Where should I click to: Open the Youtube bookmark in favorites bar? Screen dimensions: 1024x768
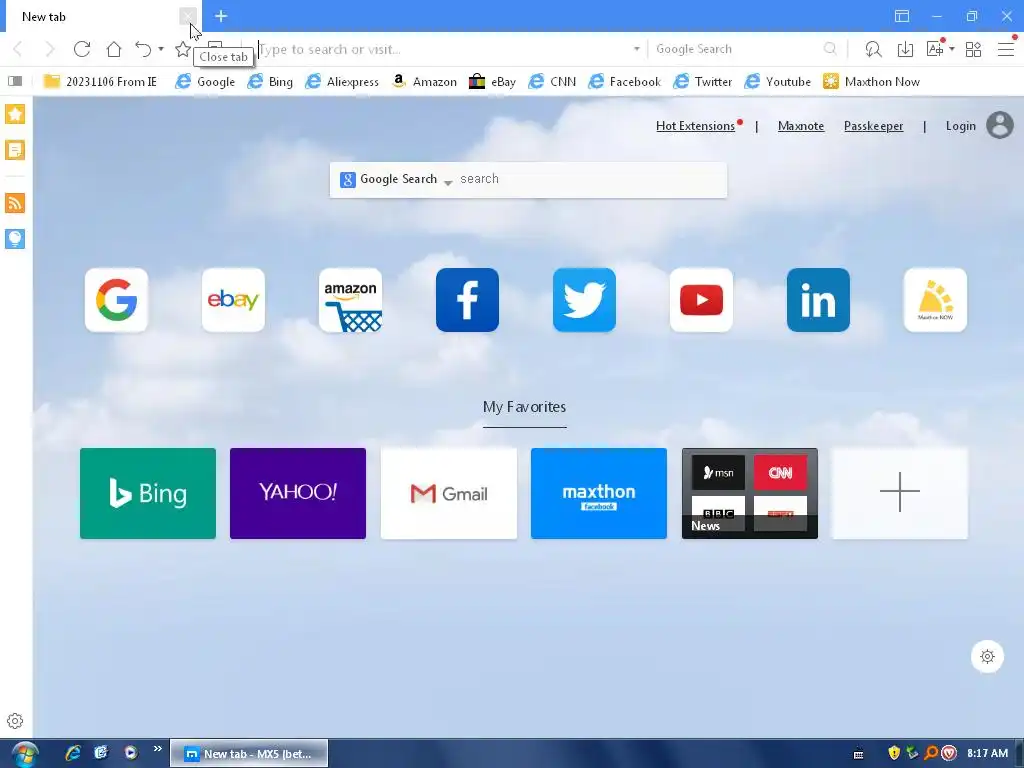[778, 82]
